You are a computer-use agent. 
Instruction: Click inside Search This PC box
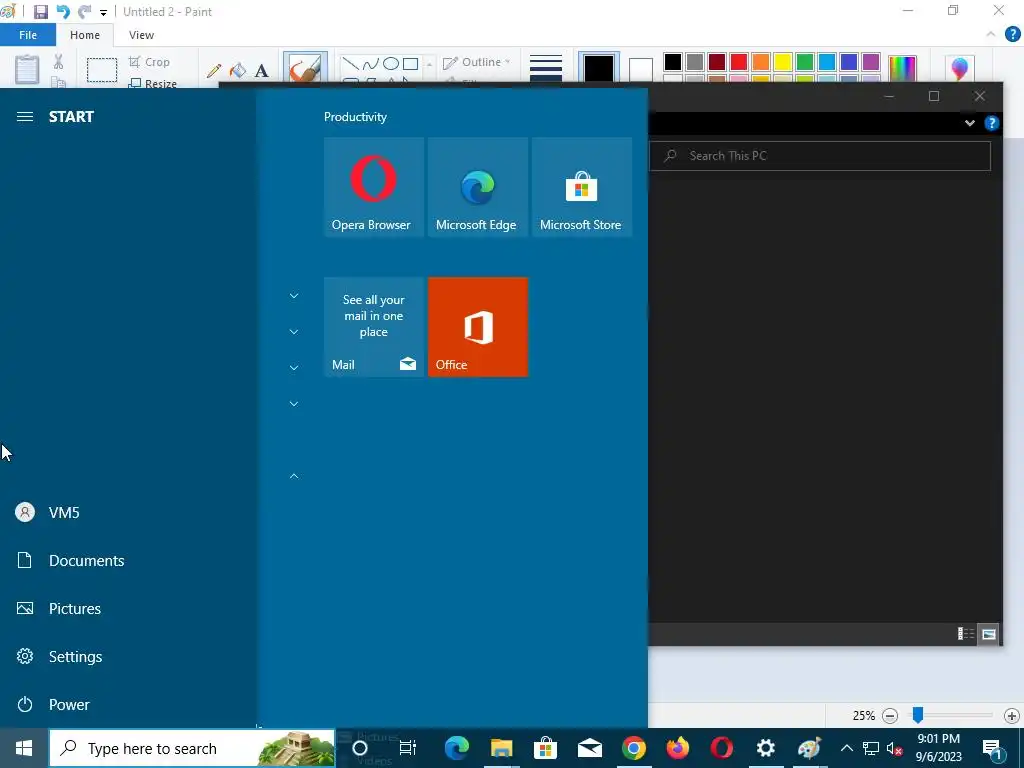(x=820, y=156)
